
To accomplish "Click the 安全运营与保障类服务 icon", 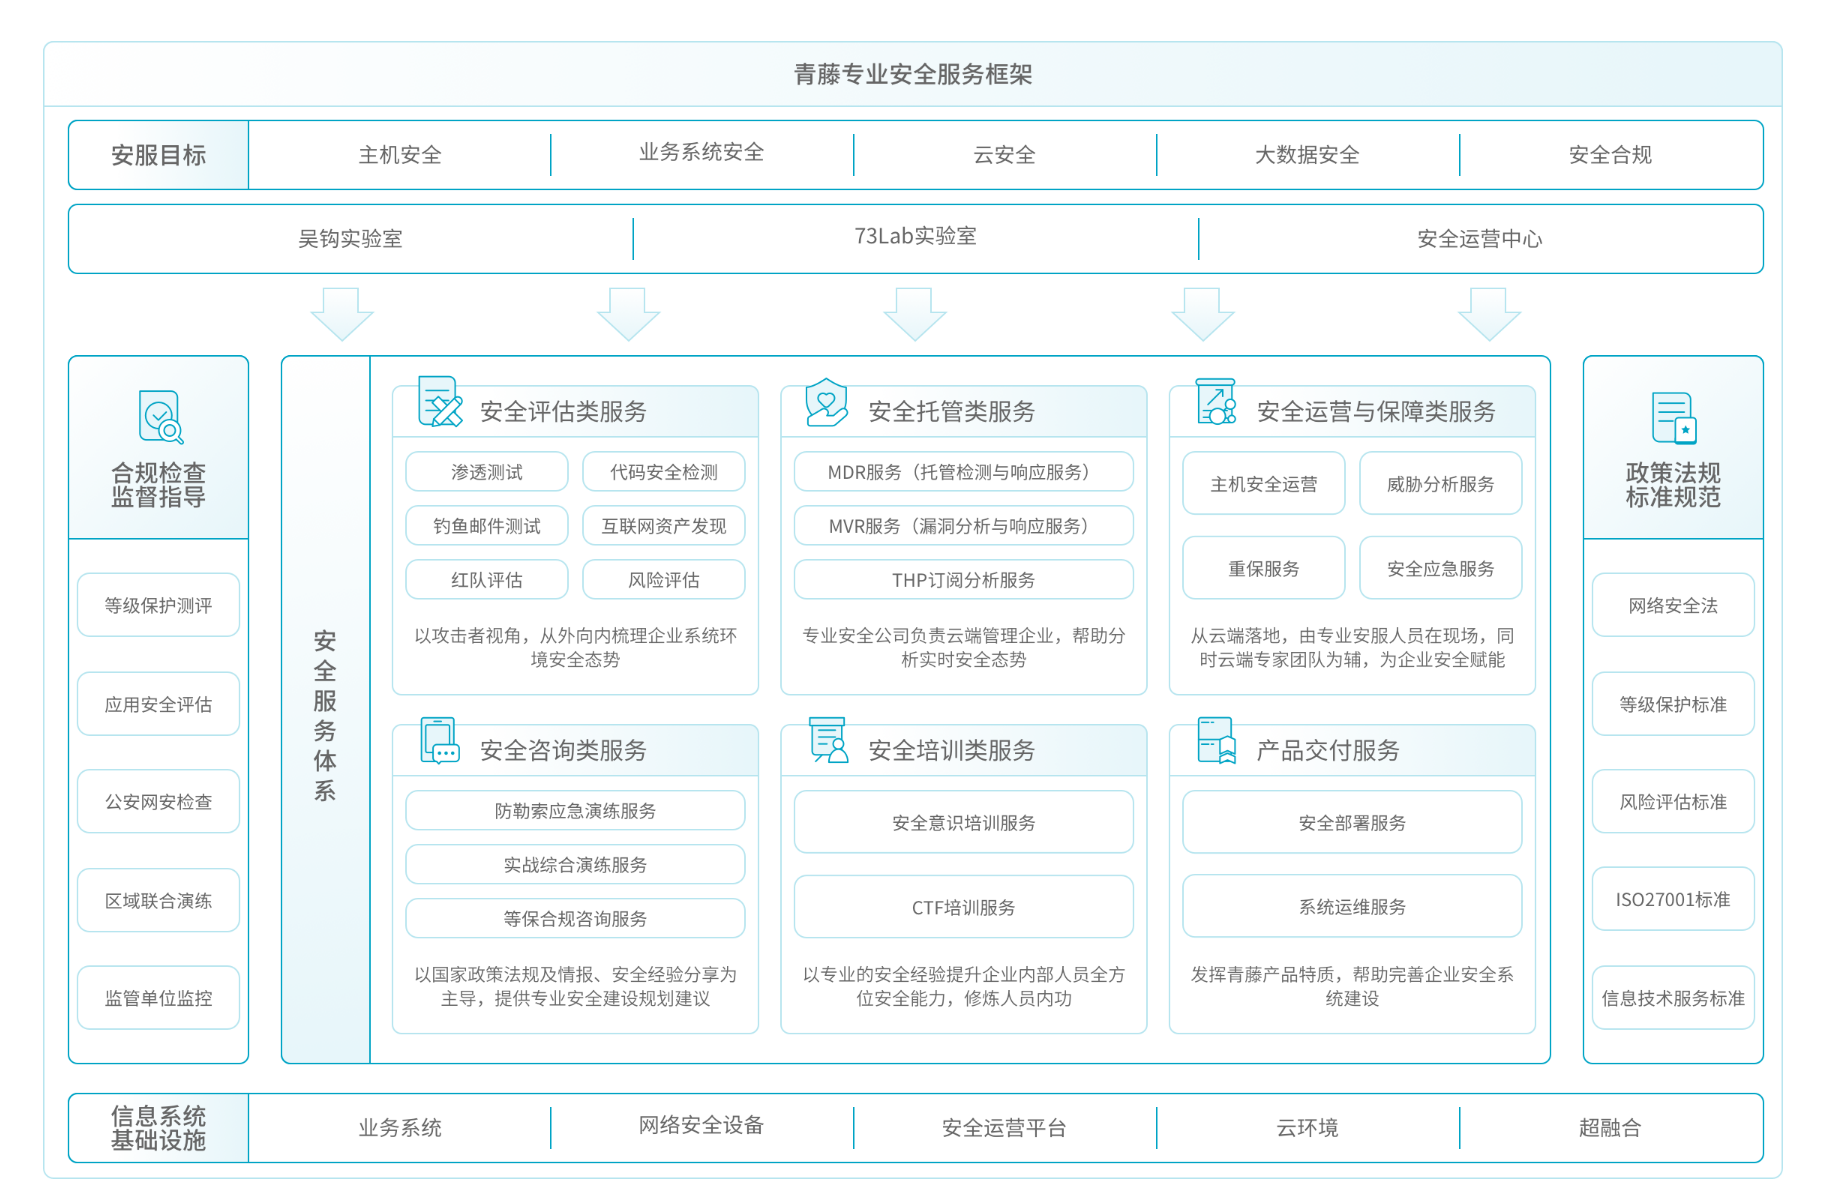I will (x=1216, y=402).
